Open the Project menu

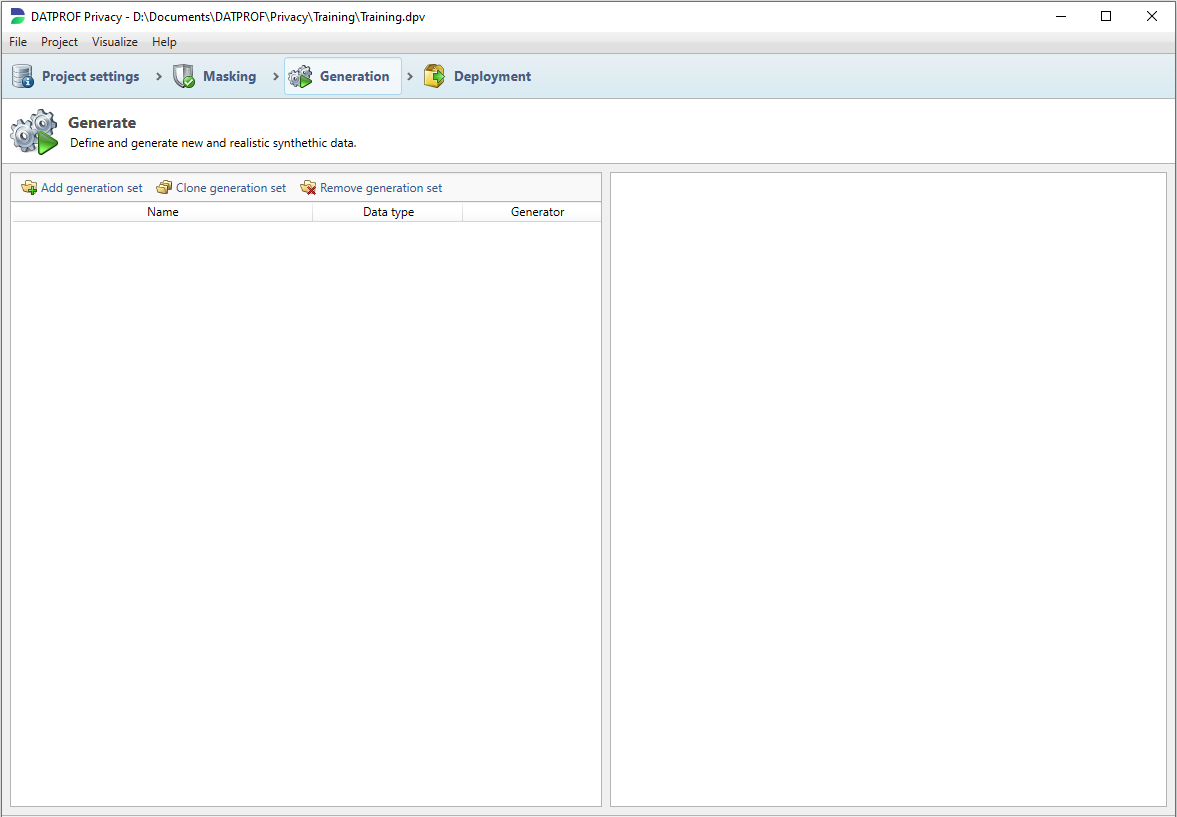[x=59, y=42]
